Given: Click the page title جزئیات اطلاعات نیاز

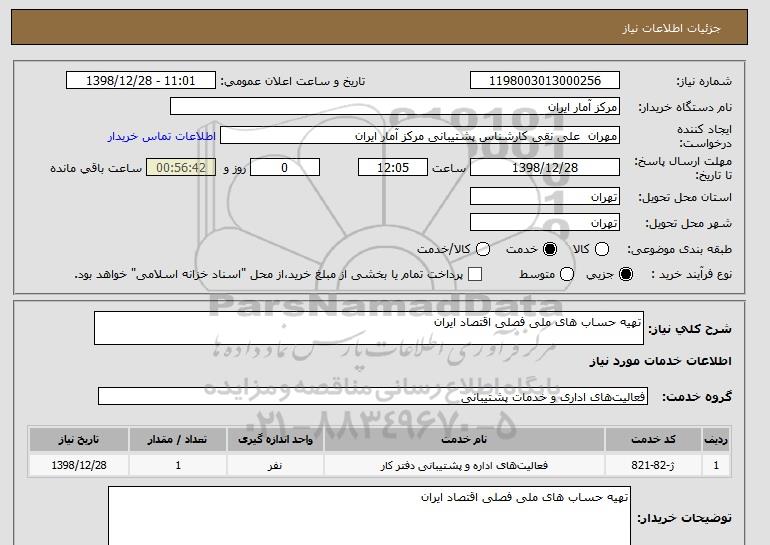Looking at the screenshot, I should [x=671, y=28].
